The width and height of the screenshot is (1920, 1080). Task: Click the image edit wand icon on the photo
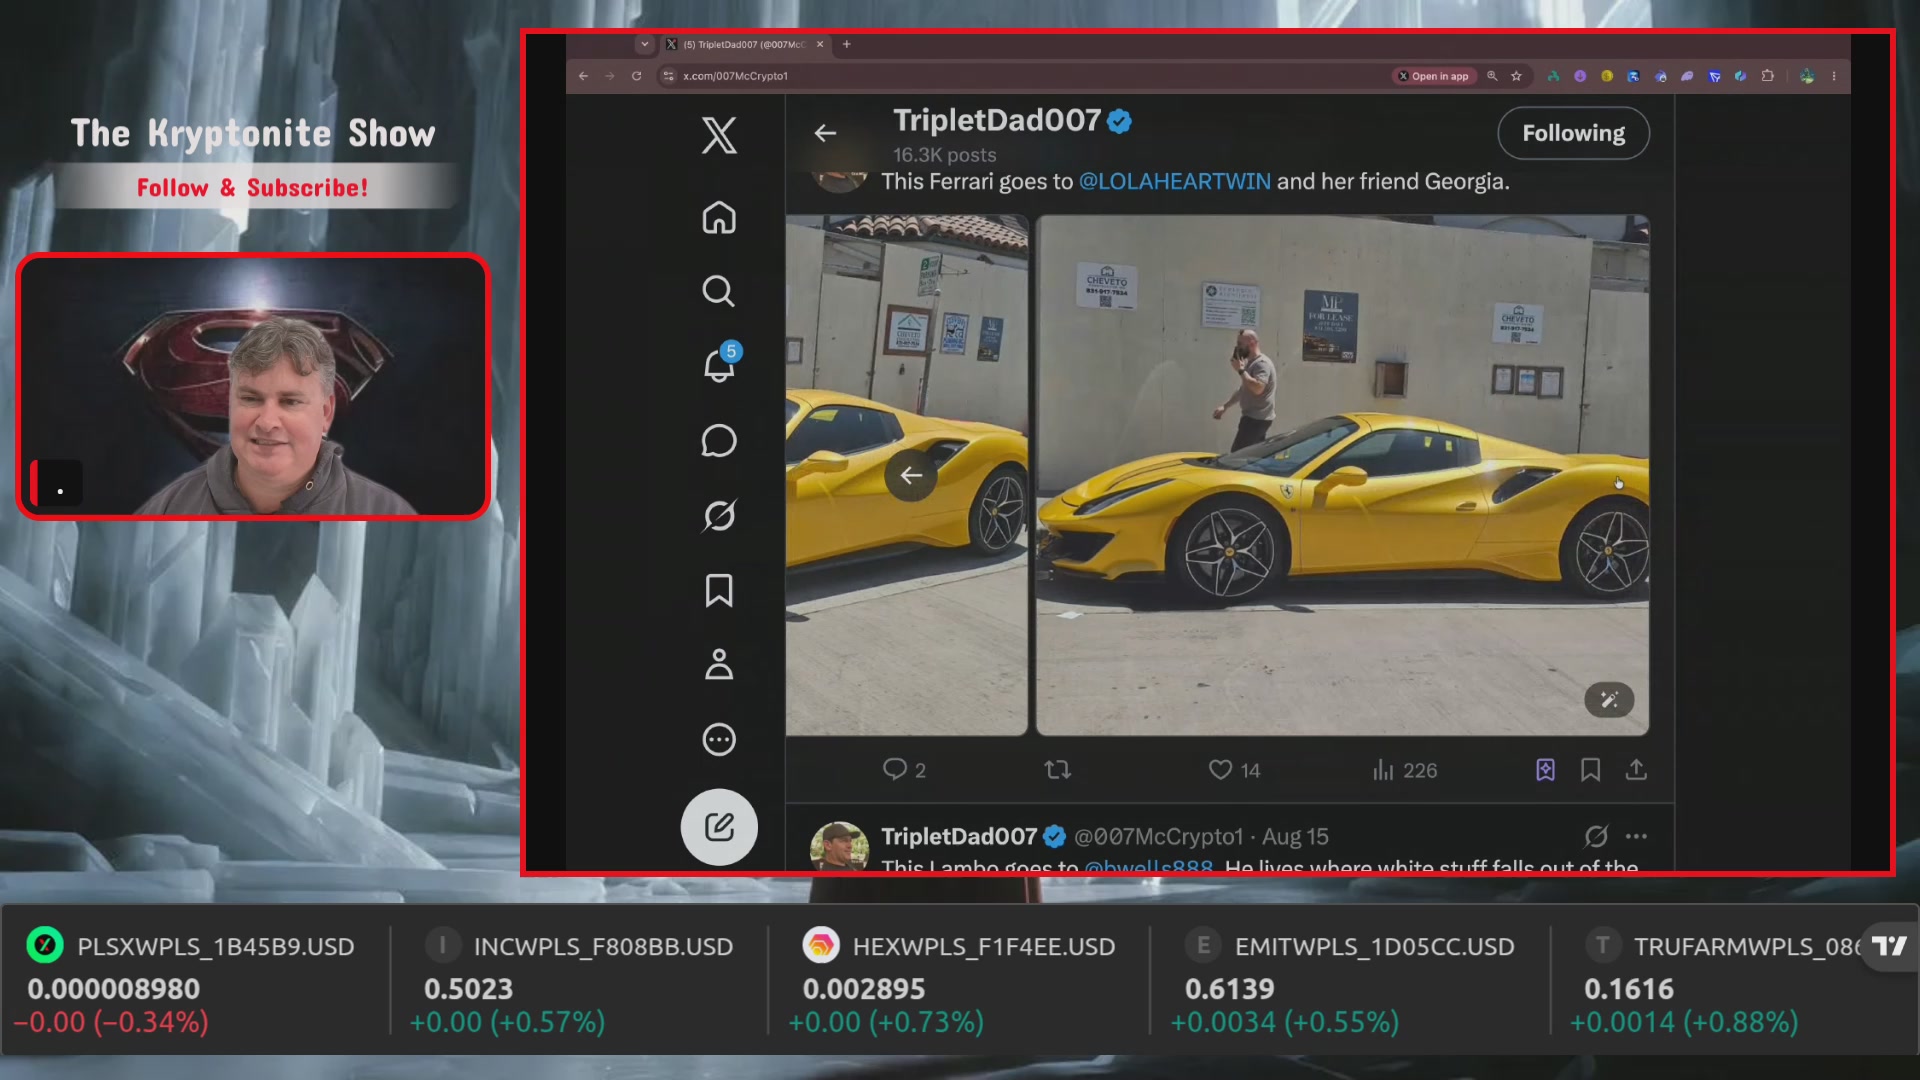[x=1609, y=700]
